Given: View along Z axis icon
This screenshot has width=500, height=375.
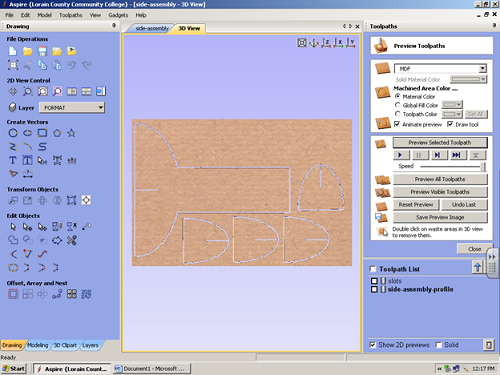Looking at the screenshot, I should [326, 43].
